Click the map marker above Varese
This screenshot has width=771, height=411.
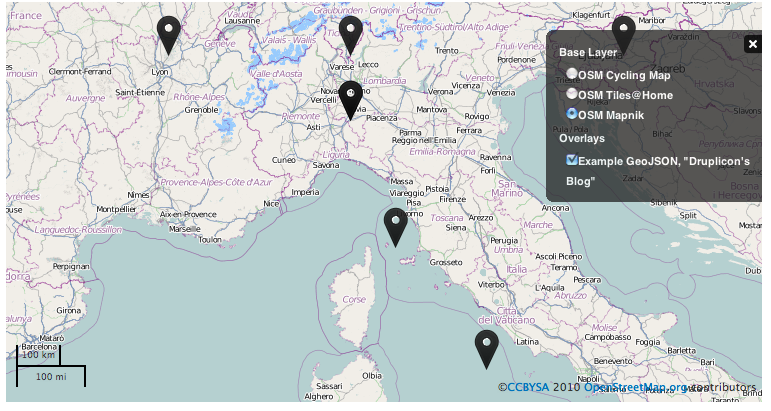pyautogui.click(x=351, y=35)
